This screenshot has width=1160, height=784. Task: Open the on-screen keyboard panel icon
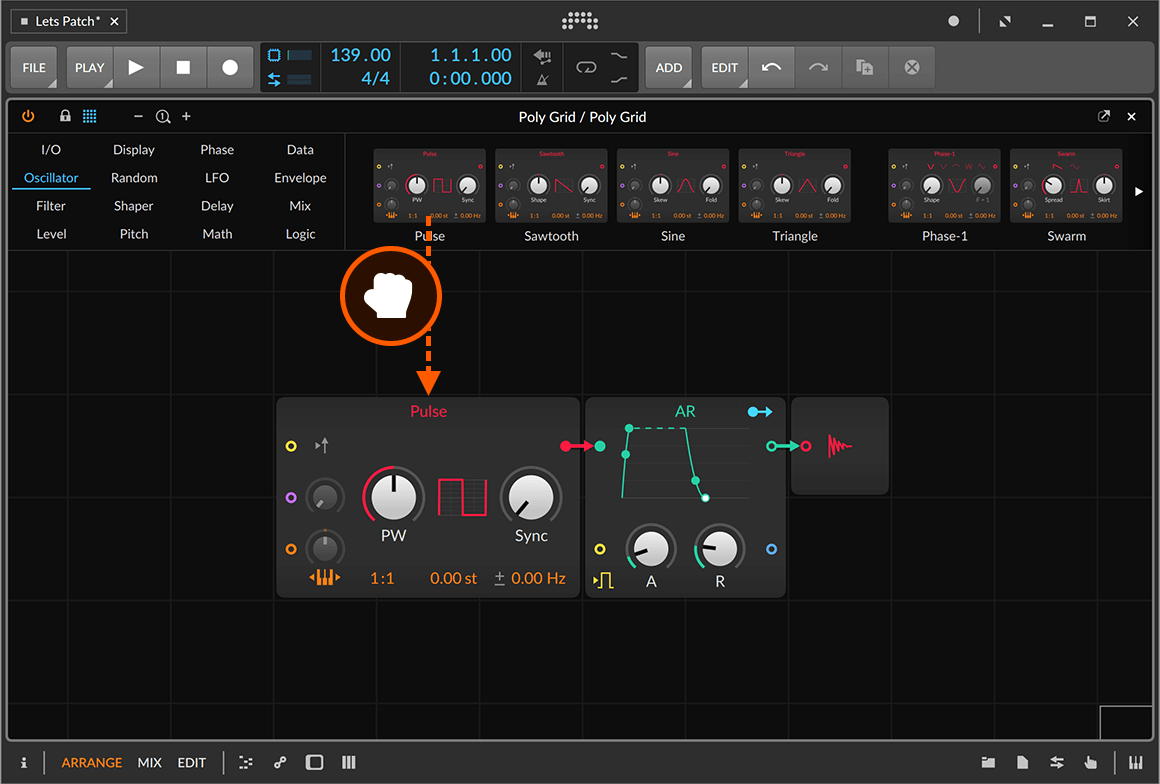coord(1135,762)
